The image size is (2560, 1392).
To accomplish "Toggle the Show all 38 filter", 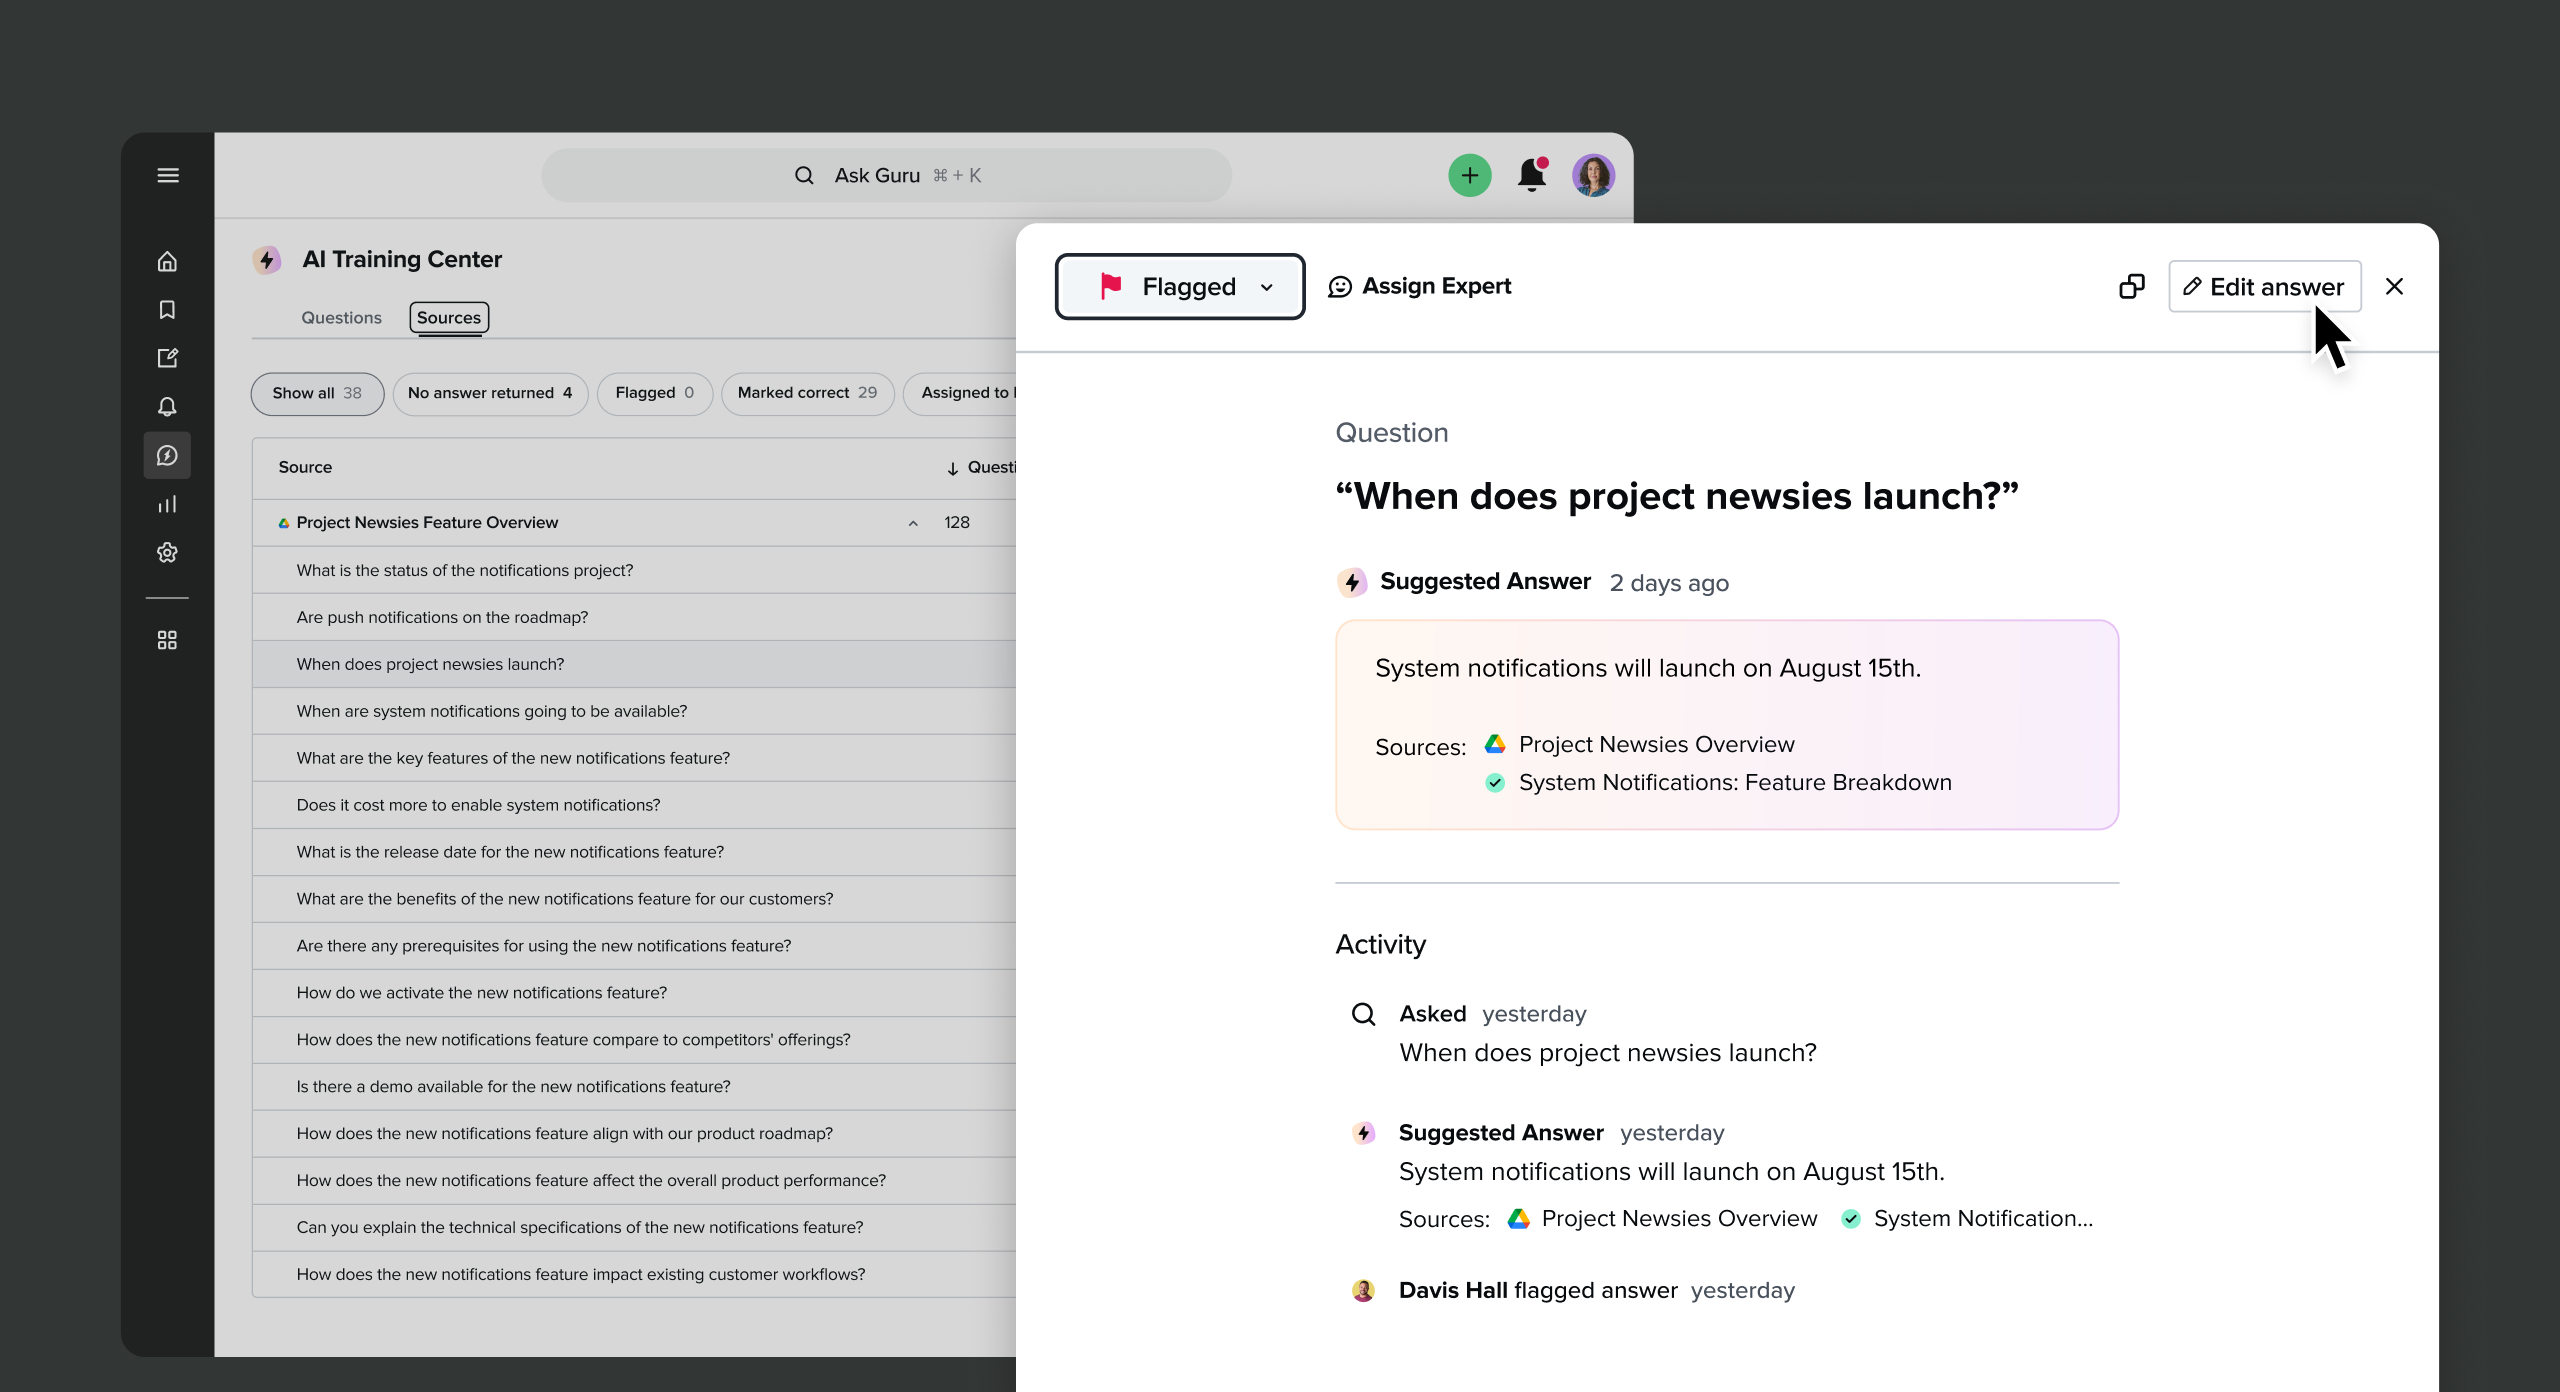I will point(316,393).
